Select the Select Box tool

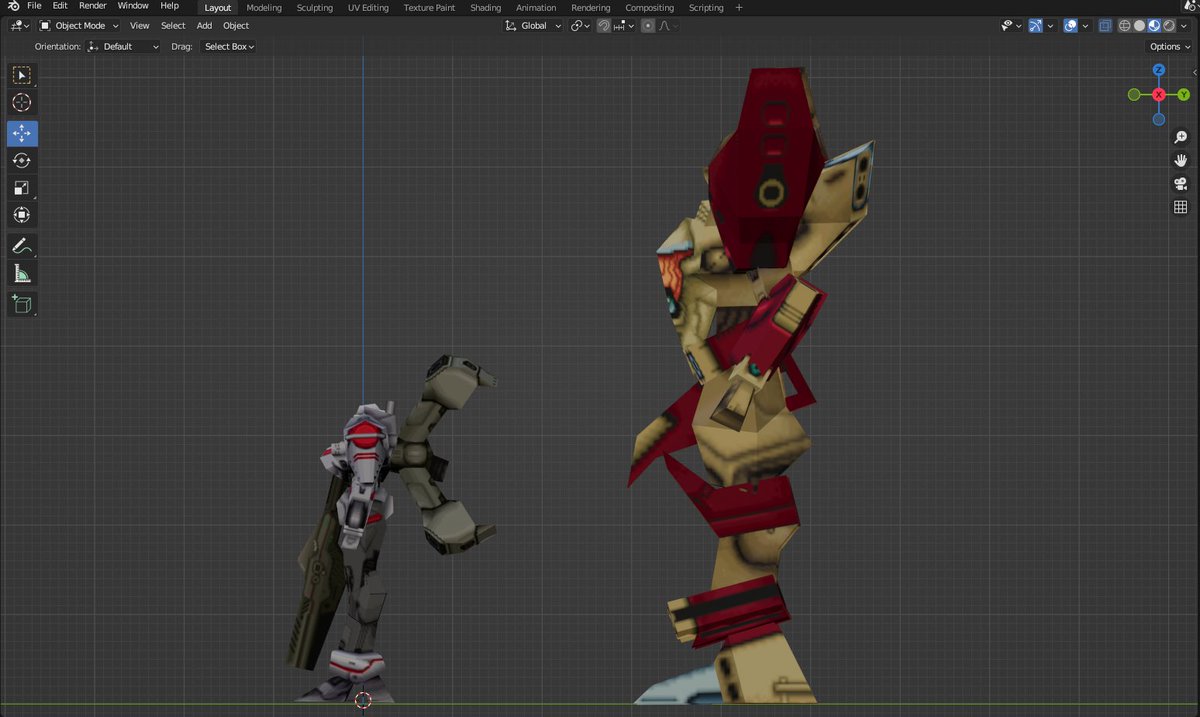[x=22, y=75]
